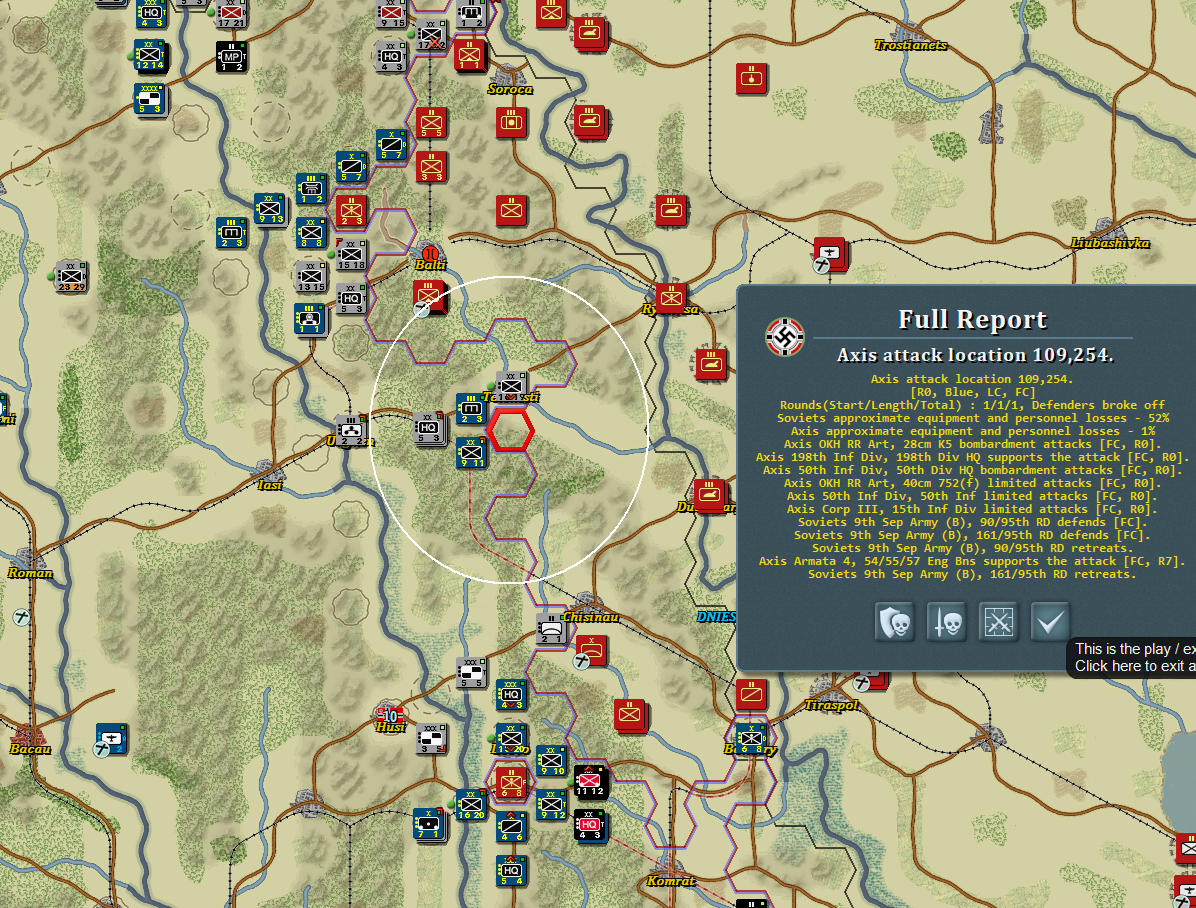The width and height of the screenshot is (1196, 908).
Task: Select blue division counter 9-13
Action: point(270,209)
